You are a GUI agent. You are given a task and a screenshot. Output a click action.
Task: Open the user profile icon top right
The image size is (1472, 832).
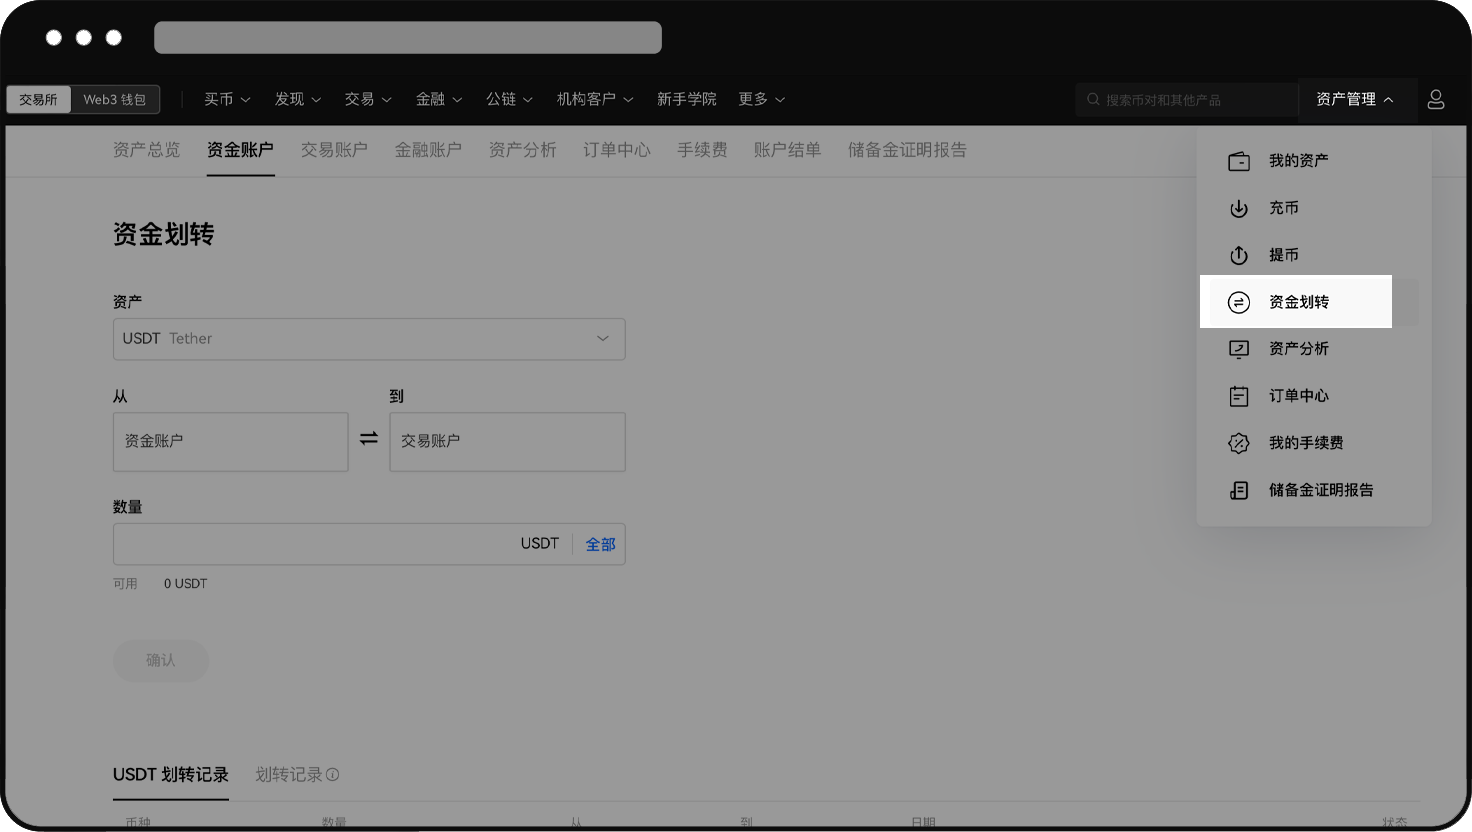click(1436, 99)
